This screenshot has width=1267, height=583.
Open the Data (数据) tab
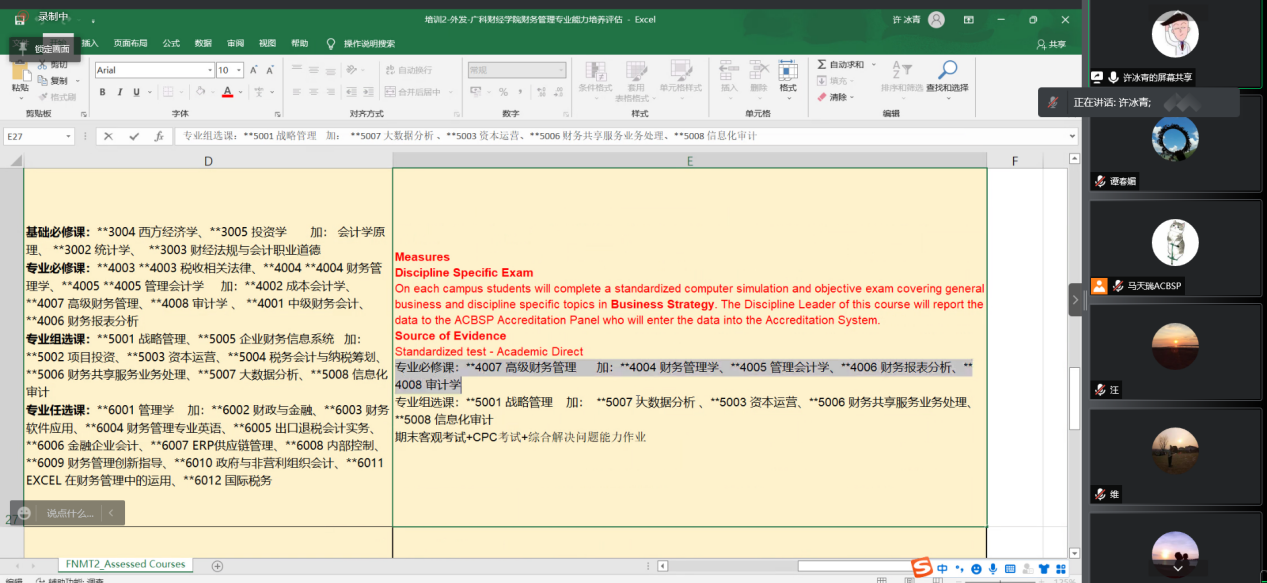coord(203,43)
